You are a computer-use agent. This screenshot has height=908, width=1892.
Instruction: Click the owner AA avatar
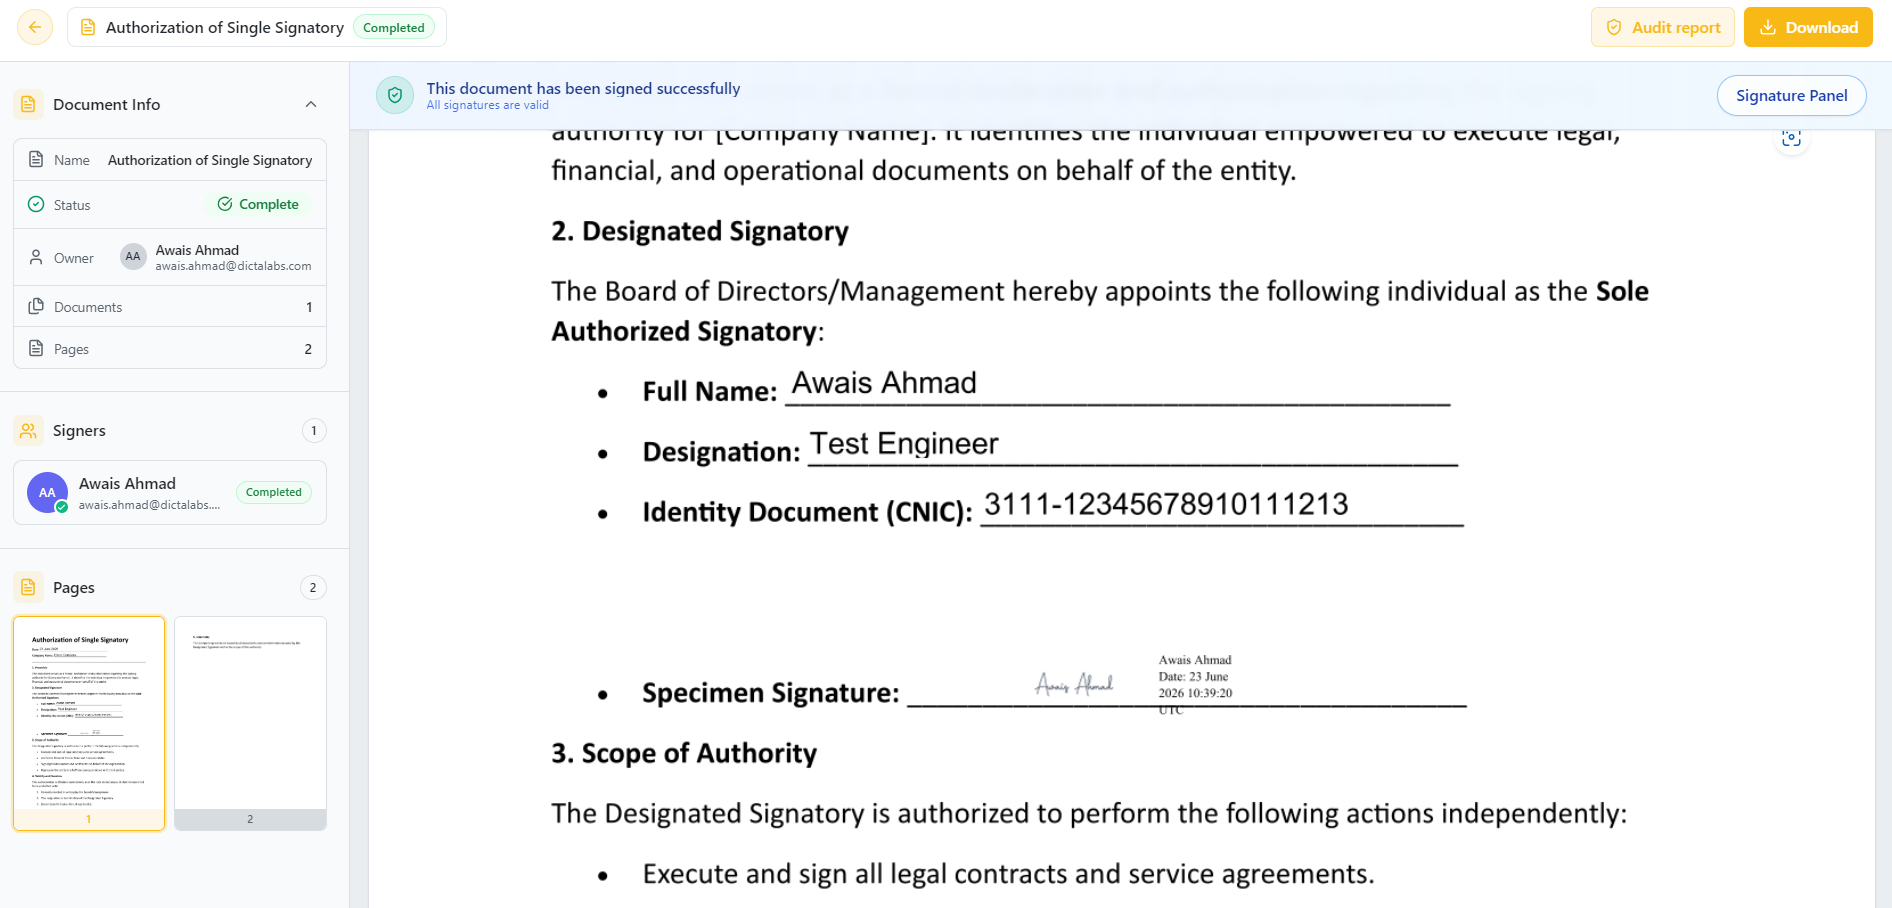click(x=133, y=257)
